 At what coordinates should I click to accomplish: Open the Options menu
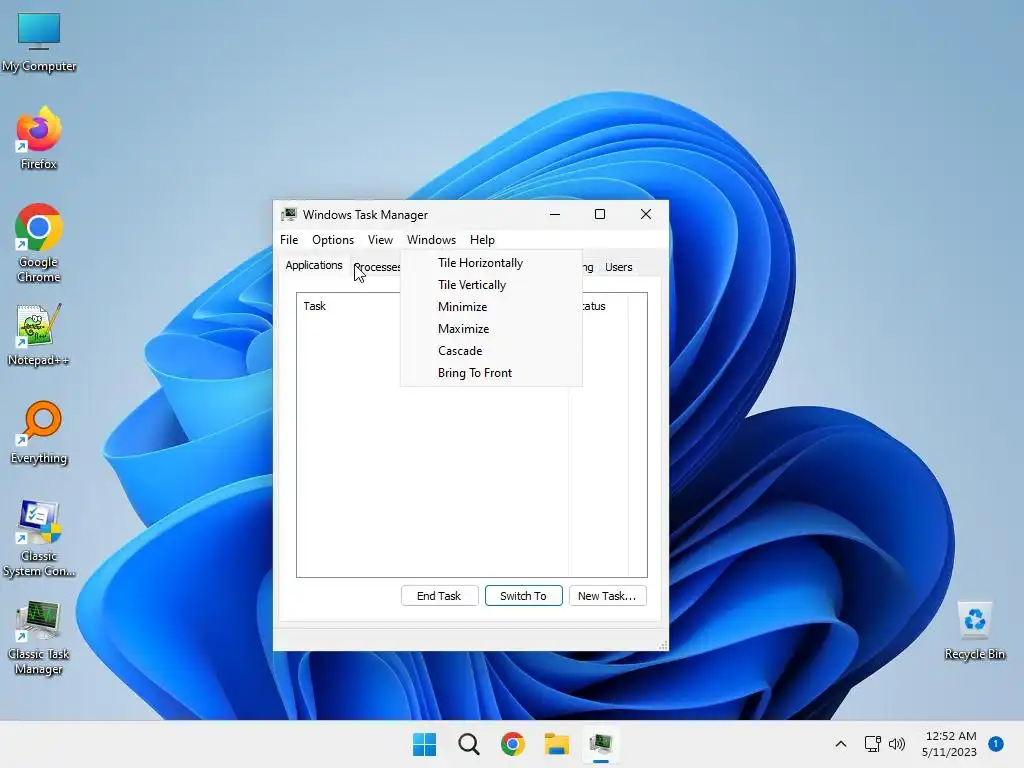click(333, 240)
